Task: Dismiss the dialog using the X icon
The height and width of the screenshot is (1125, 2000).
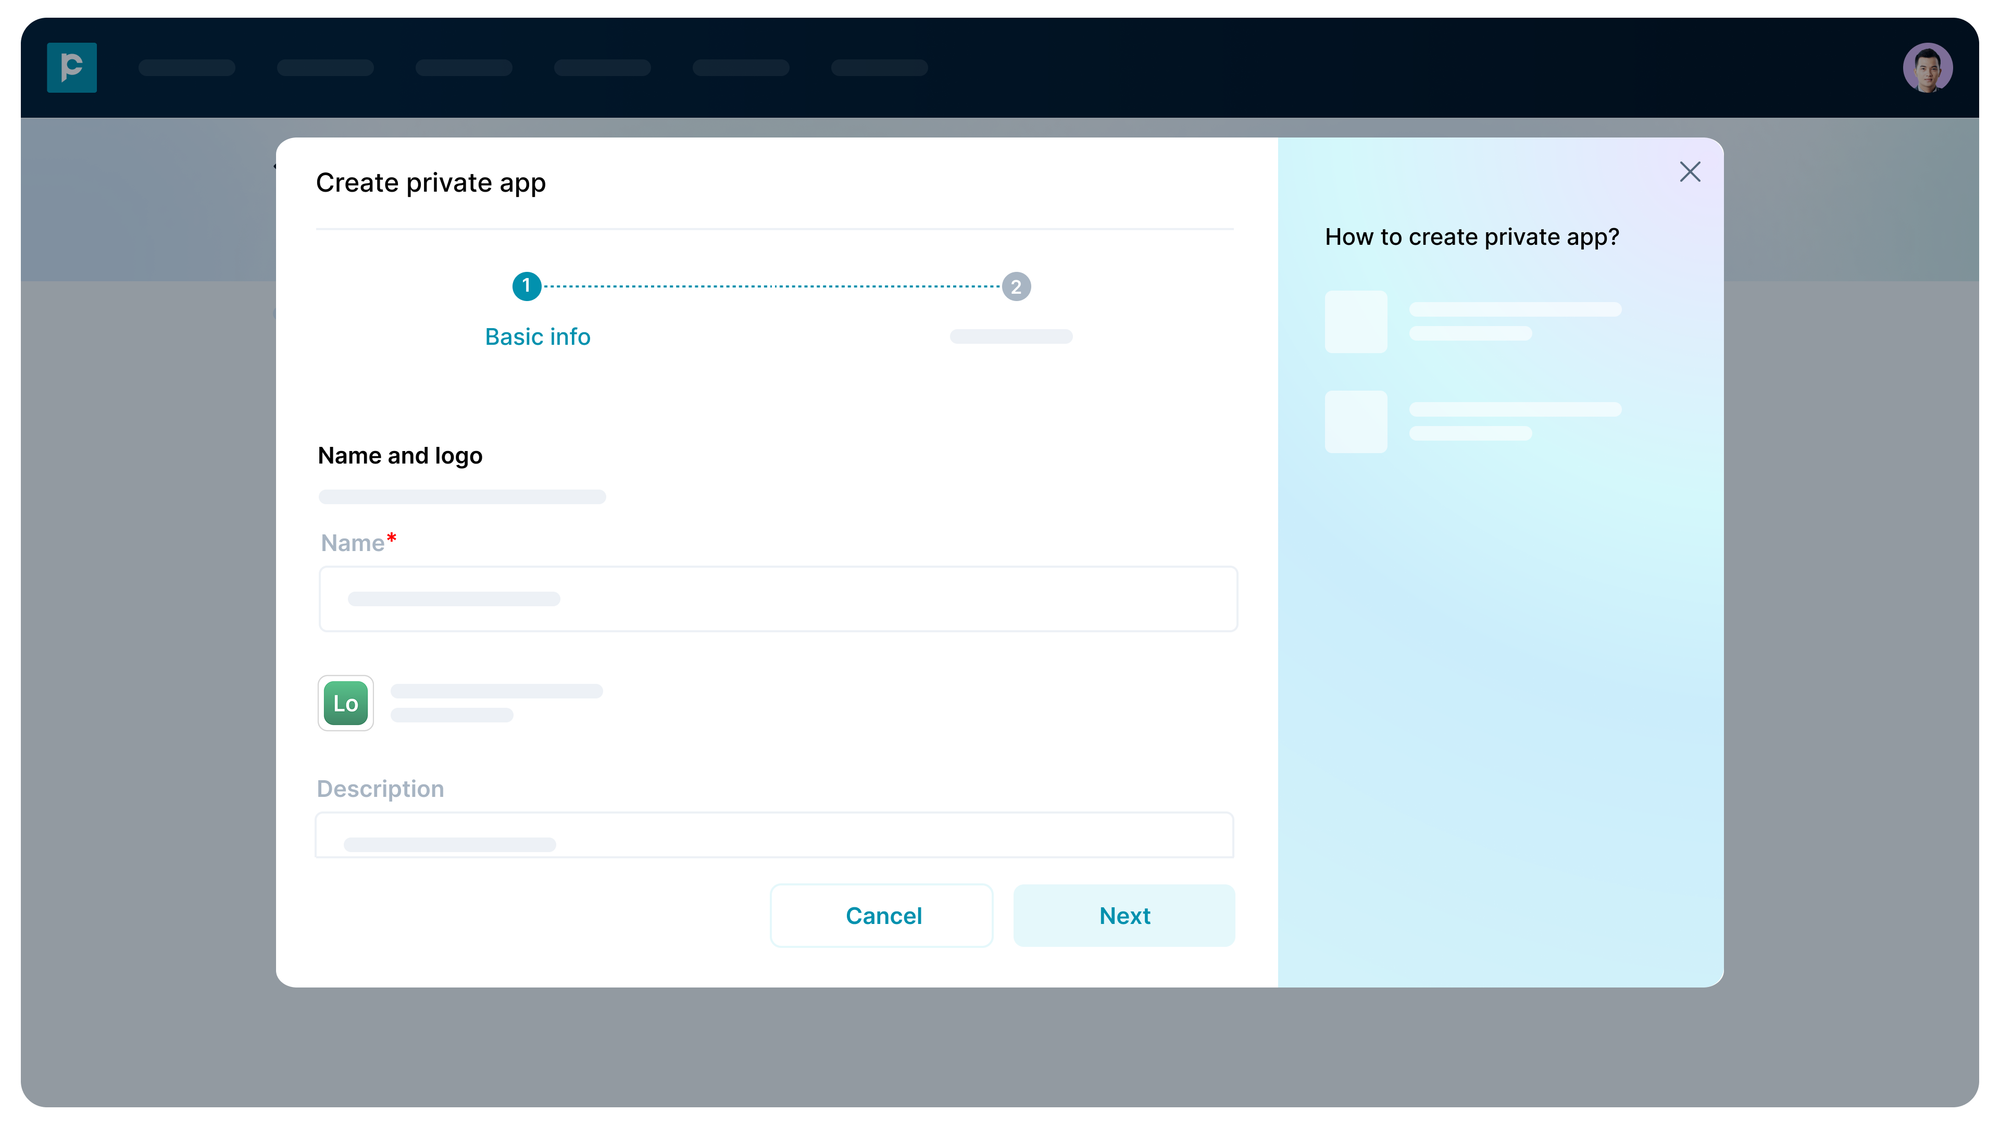Action: click(1690, 171)
